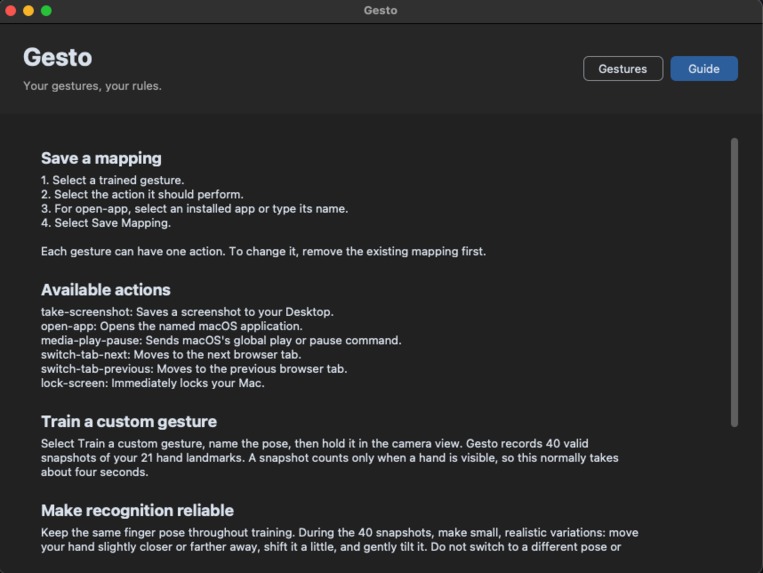Click step "2. Select the action it should perform."
The image size is (763, 573).
pos(142,194)
